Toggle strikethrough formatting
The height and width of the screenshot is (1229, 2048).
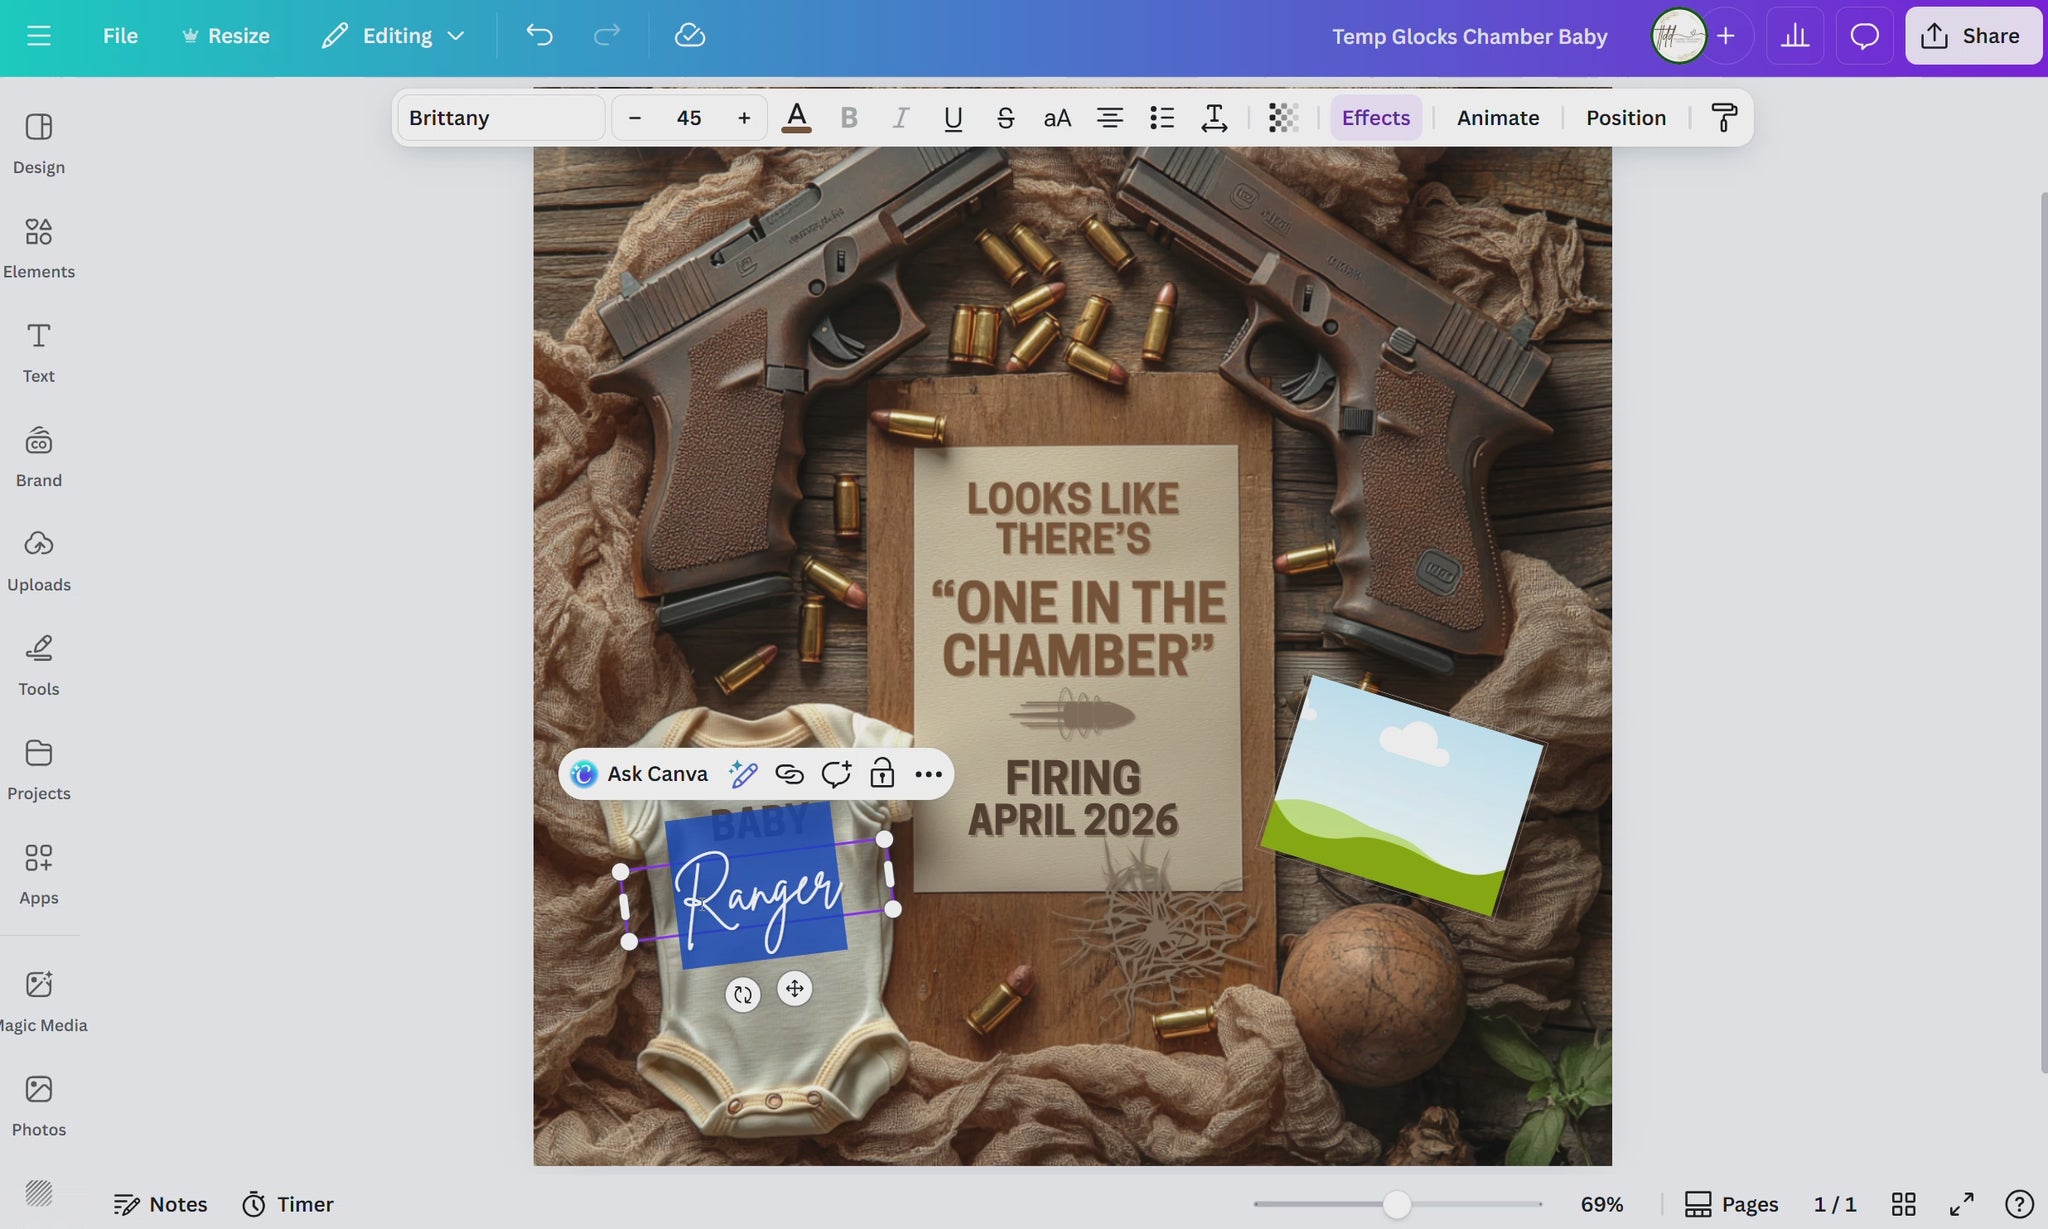[1005, 118]
